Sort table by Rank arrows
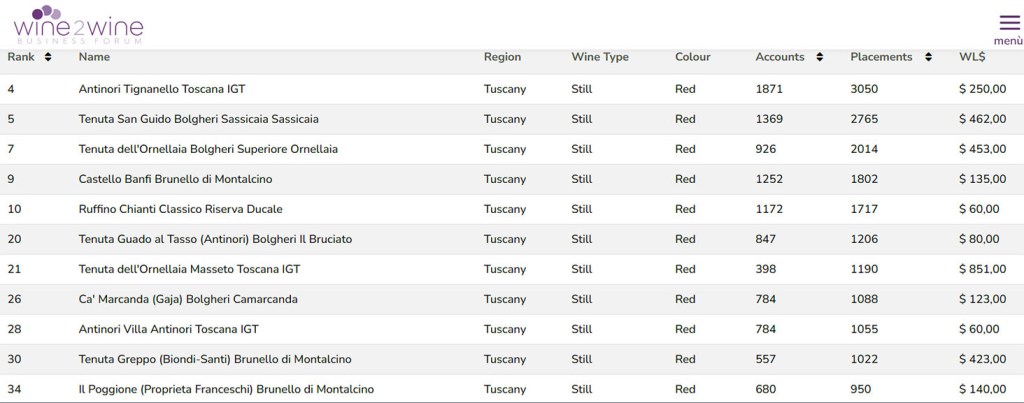Viewport: 1024px width, 403px height. 48,57
